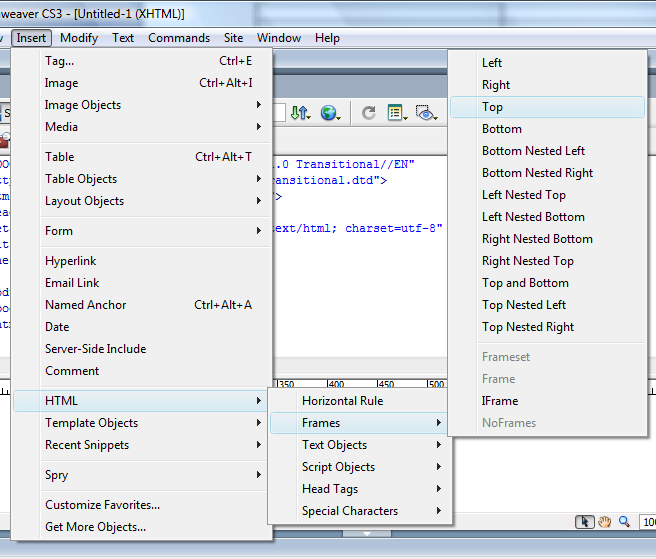Expand the Head Tags submenu
This screenshot has height=559, width=656.
[x=360, y=489]
